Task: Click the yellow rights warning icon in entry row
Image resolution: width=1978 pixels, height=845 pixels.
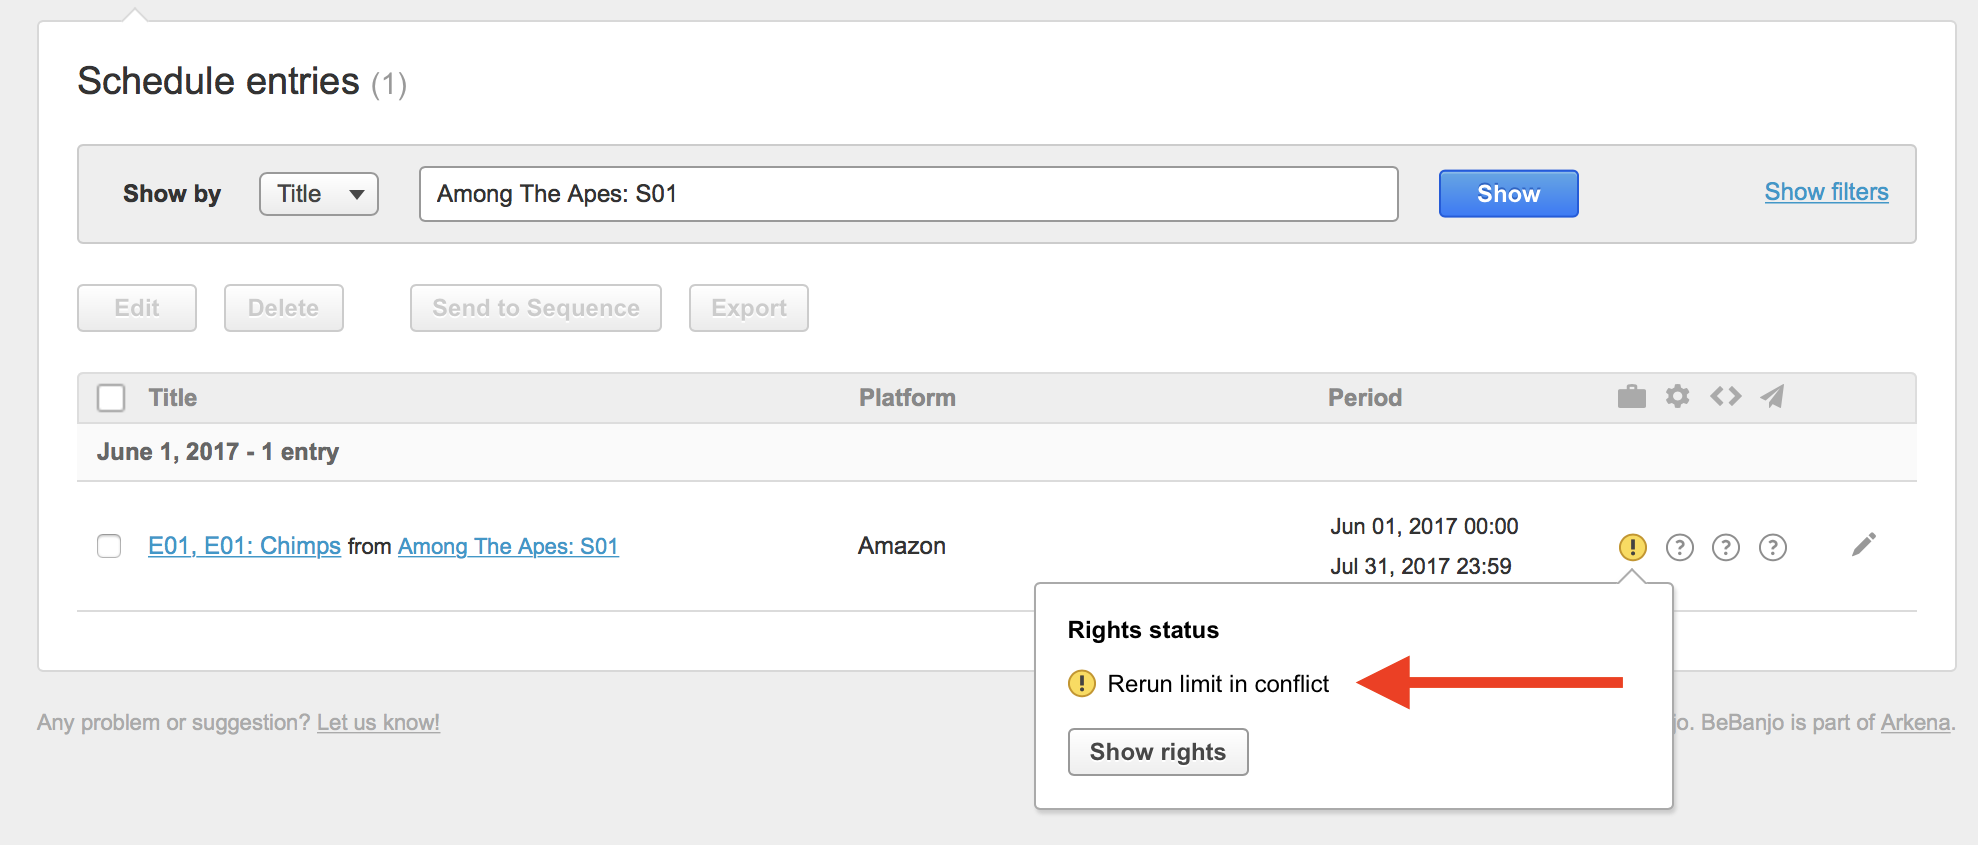Action: click(1632, 547)
